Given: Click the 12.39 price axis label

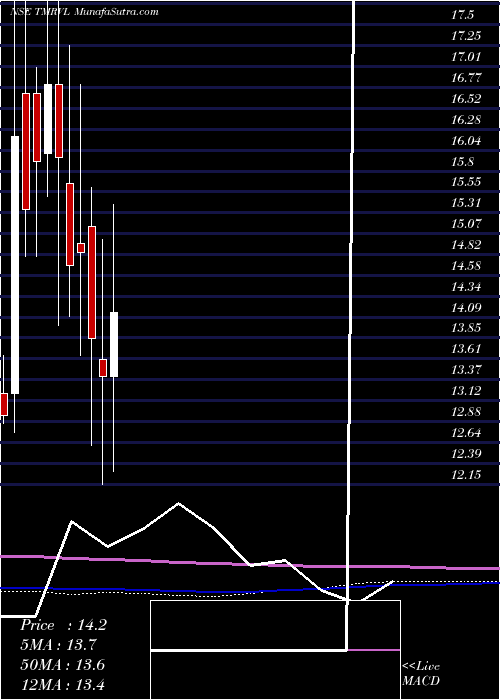Looking at the screenshot, I should coord(466,454).
